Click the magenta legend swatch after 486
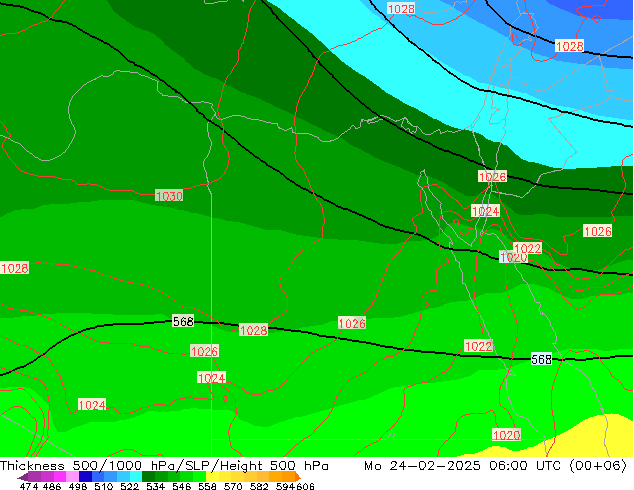This screenshot has height=490, width=634. [60, 476]
